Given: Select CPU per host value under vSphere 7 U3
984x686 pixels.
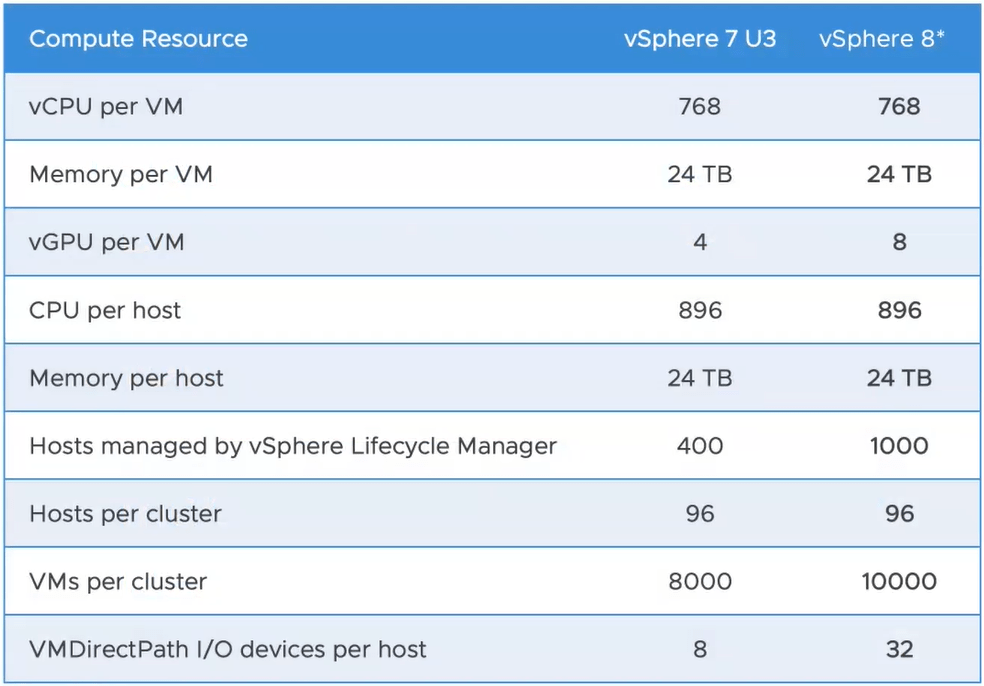Looking at the screenshot, I should click(x=699, y=310).
